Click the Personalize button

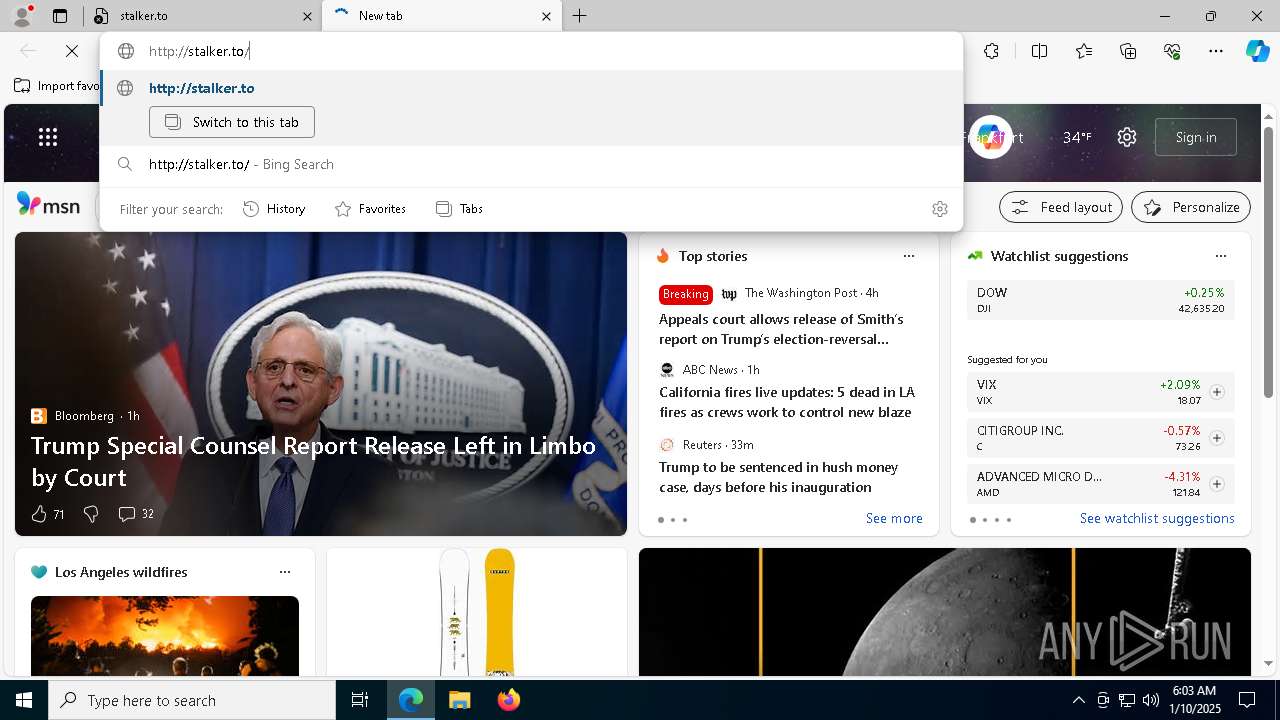[x=1191, y=207]
